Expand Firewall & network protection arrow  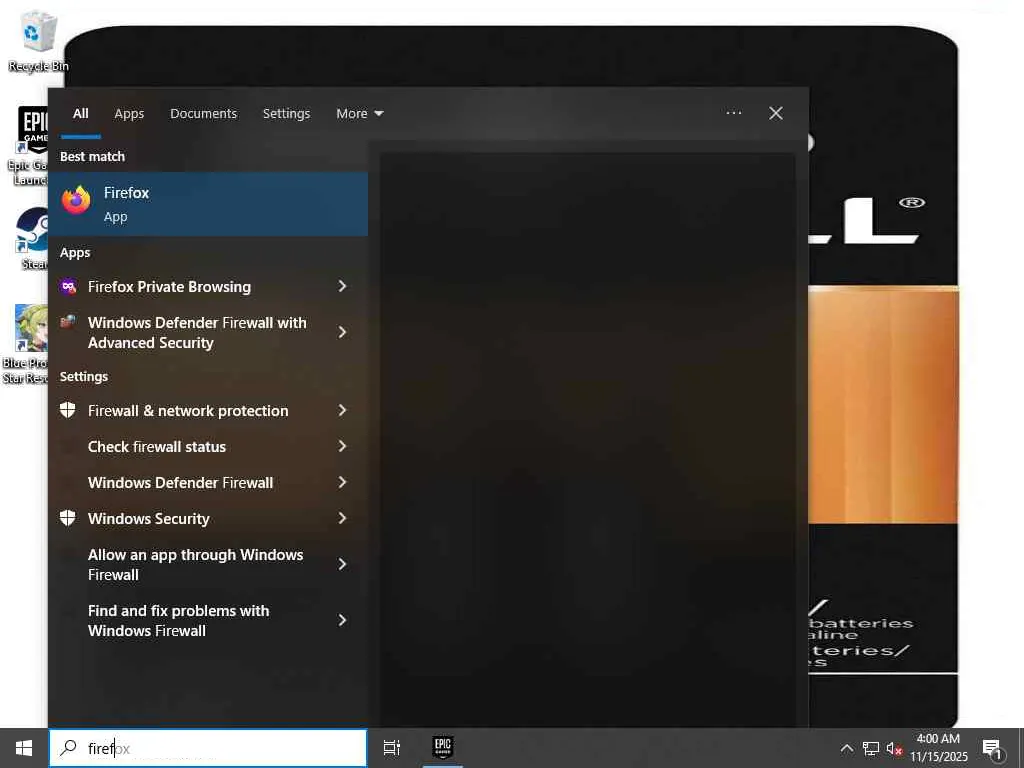pyautogui.click(x=342, y=410)
